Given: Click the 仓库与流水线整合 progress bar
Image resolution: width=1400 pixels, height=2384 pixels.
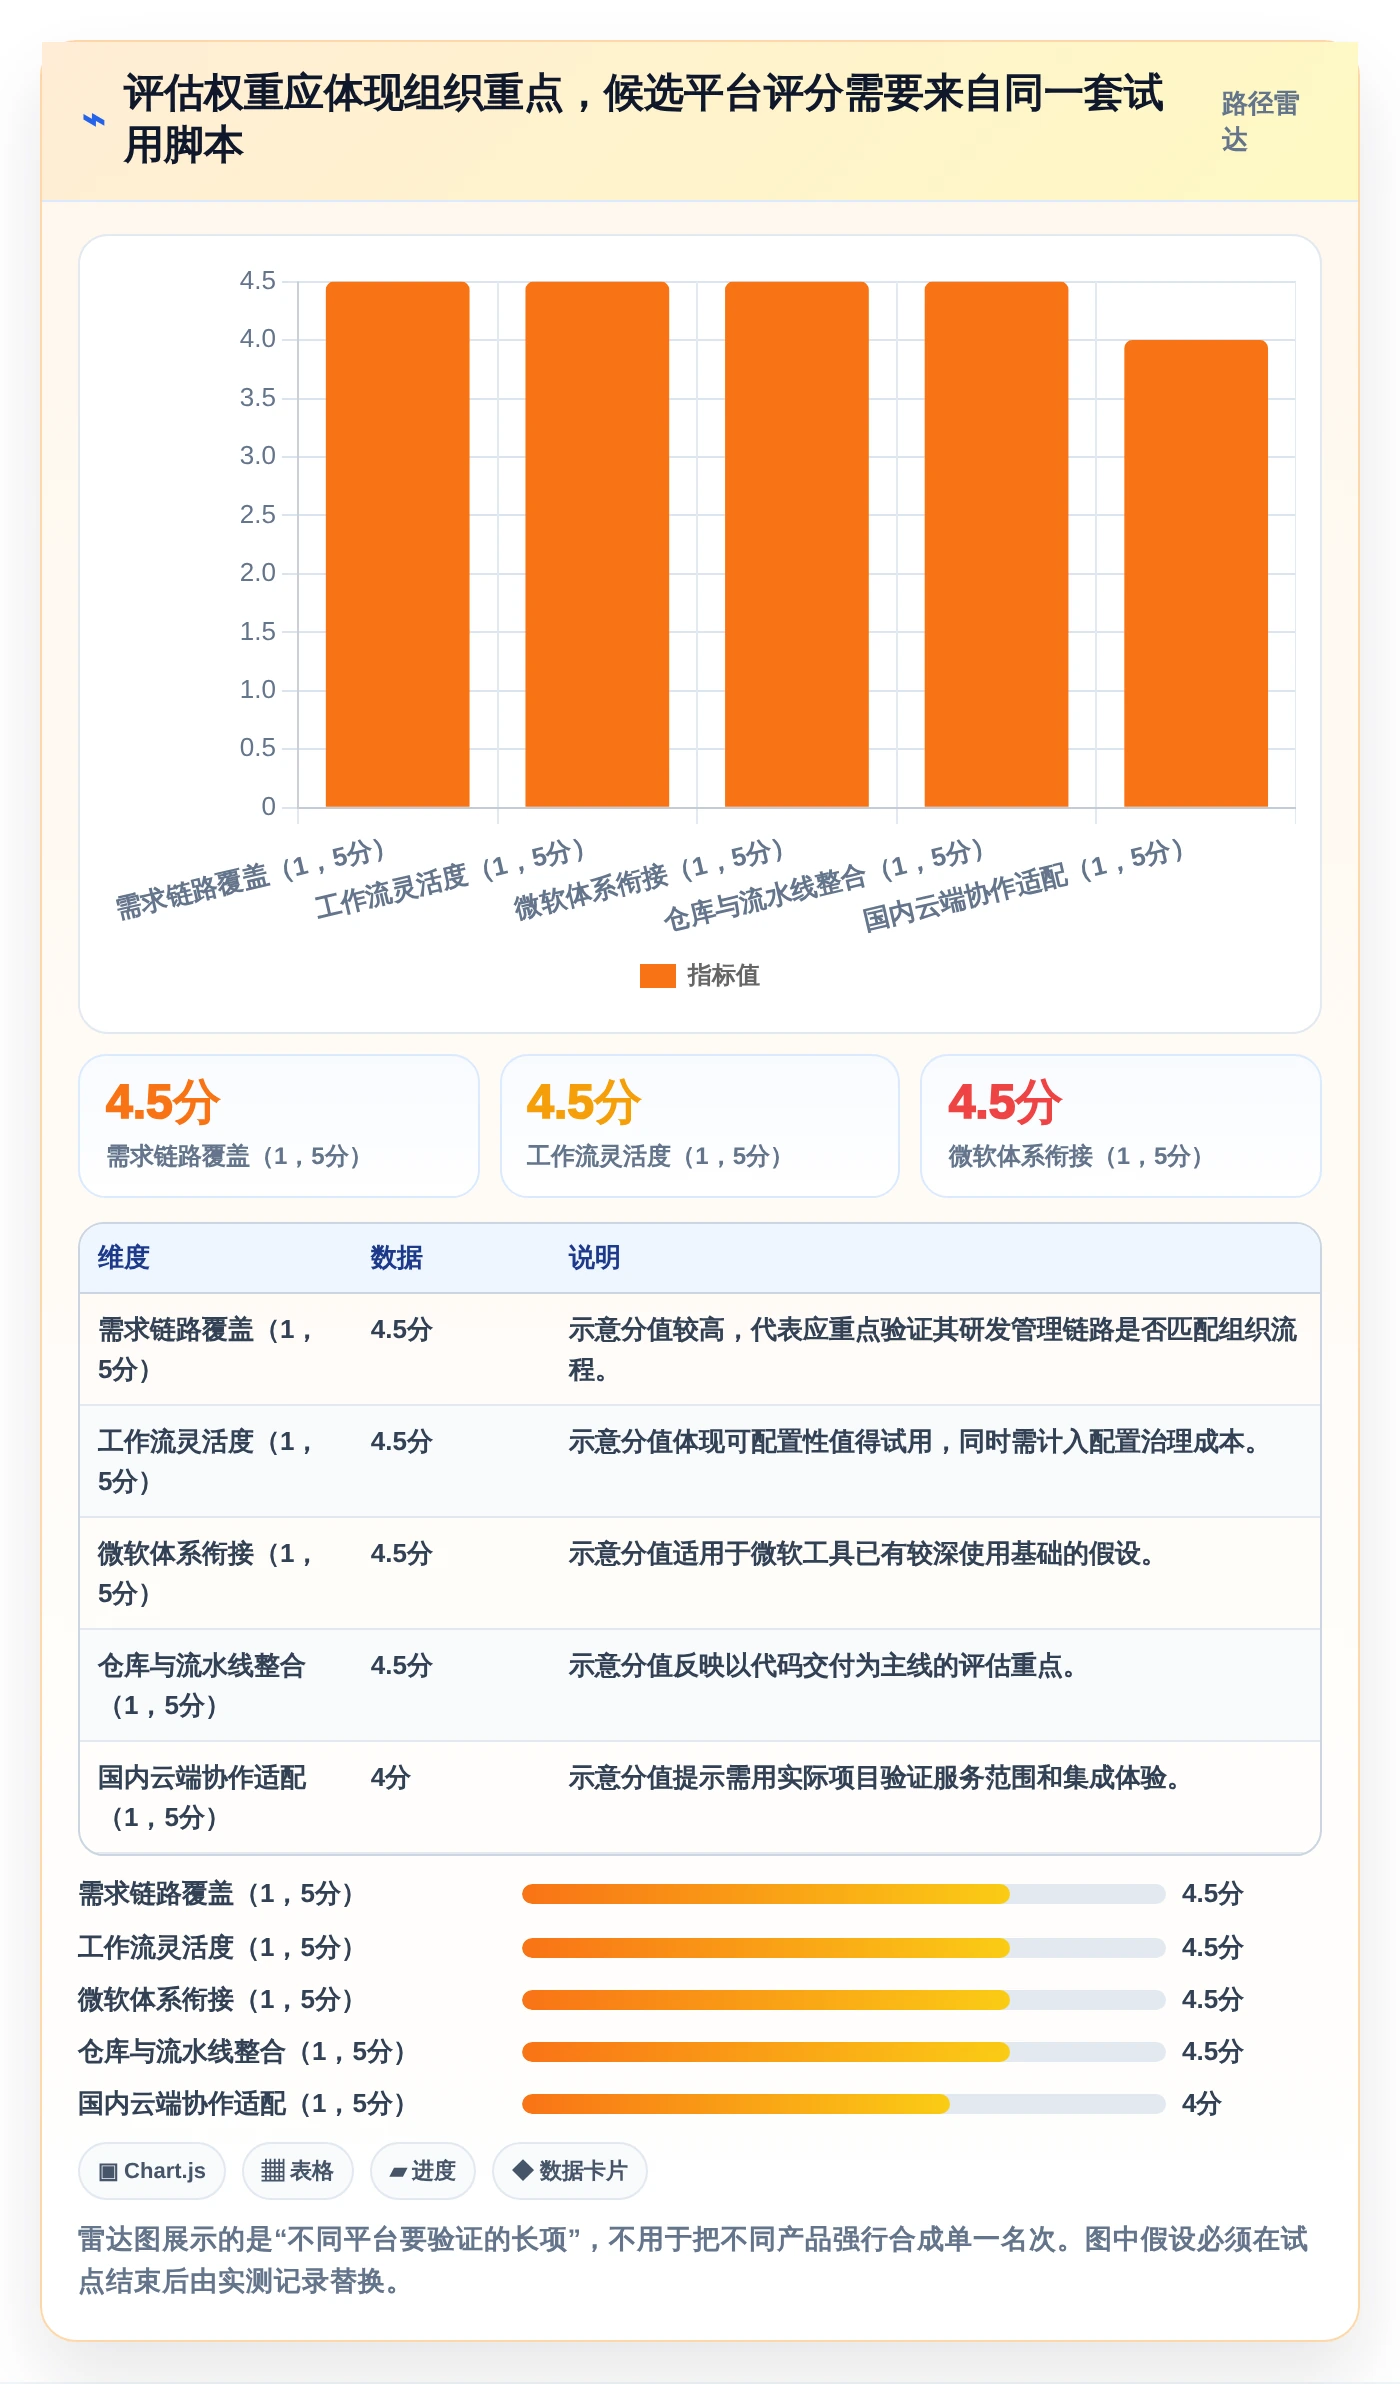Looking at the screenshot, I should click(x=844, y=2052).
